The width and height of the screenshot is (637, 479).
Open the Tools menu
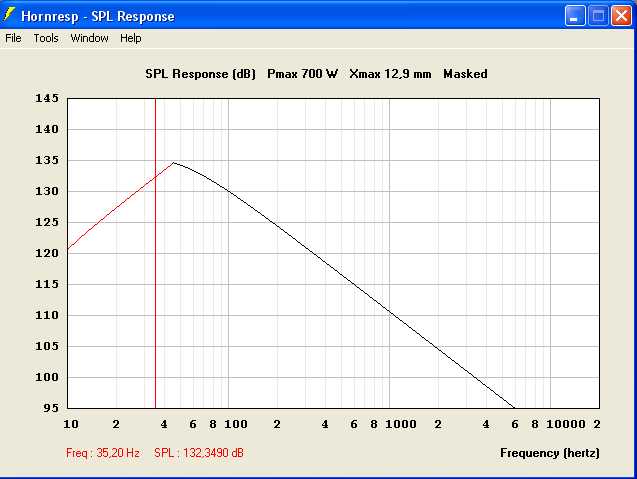click(x=46, y=38)
